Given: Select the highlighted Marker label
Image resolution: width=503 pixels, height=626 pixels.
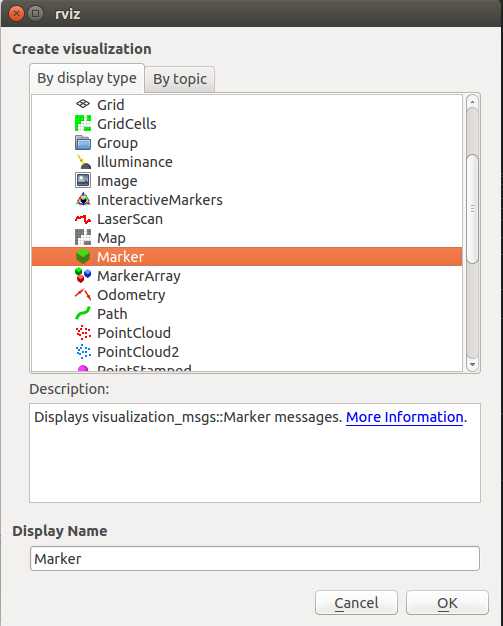Looking at the screenshot, I should [x=120, y=257].
